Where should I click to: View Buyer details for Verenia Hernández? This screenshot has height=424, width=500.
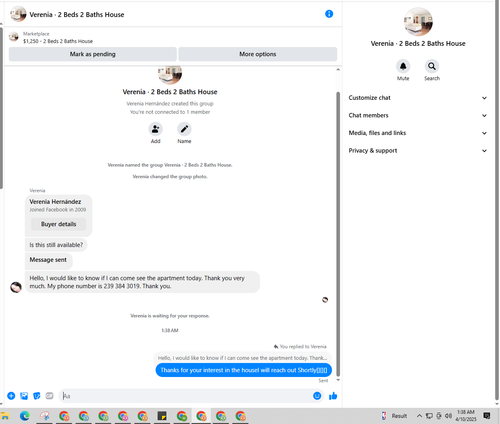click(x=58, y=224)
